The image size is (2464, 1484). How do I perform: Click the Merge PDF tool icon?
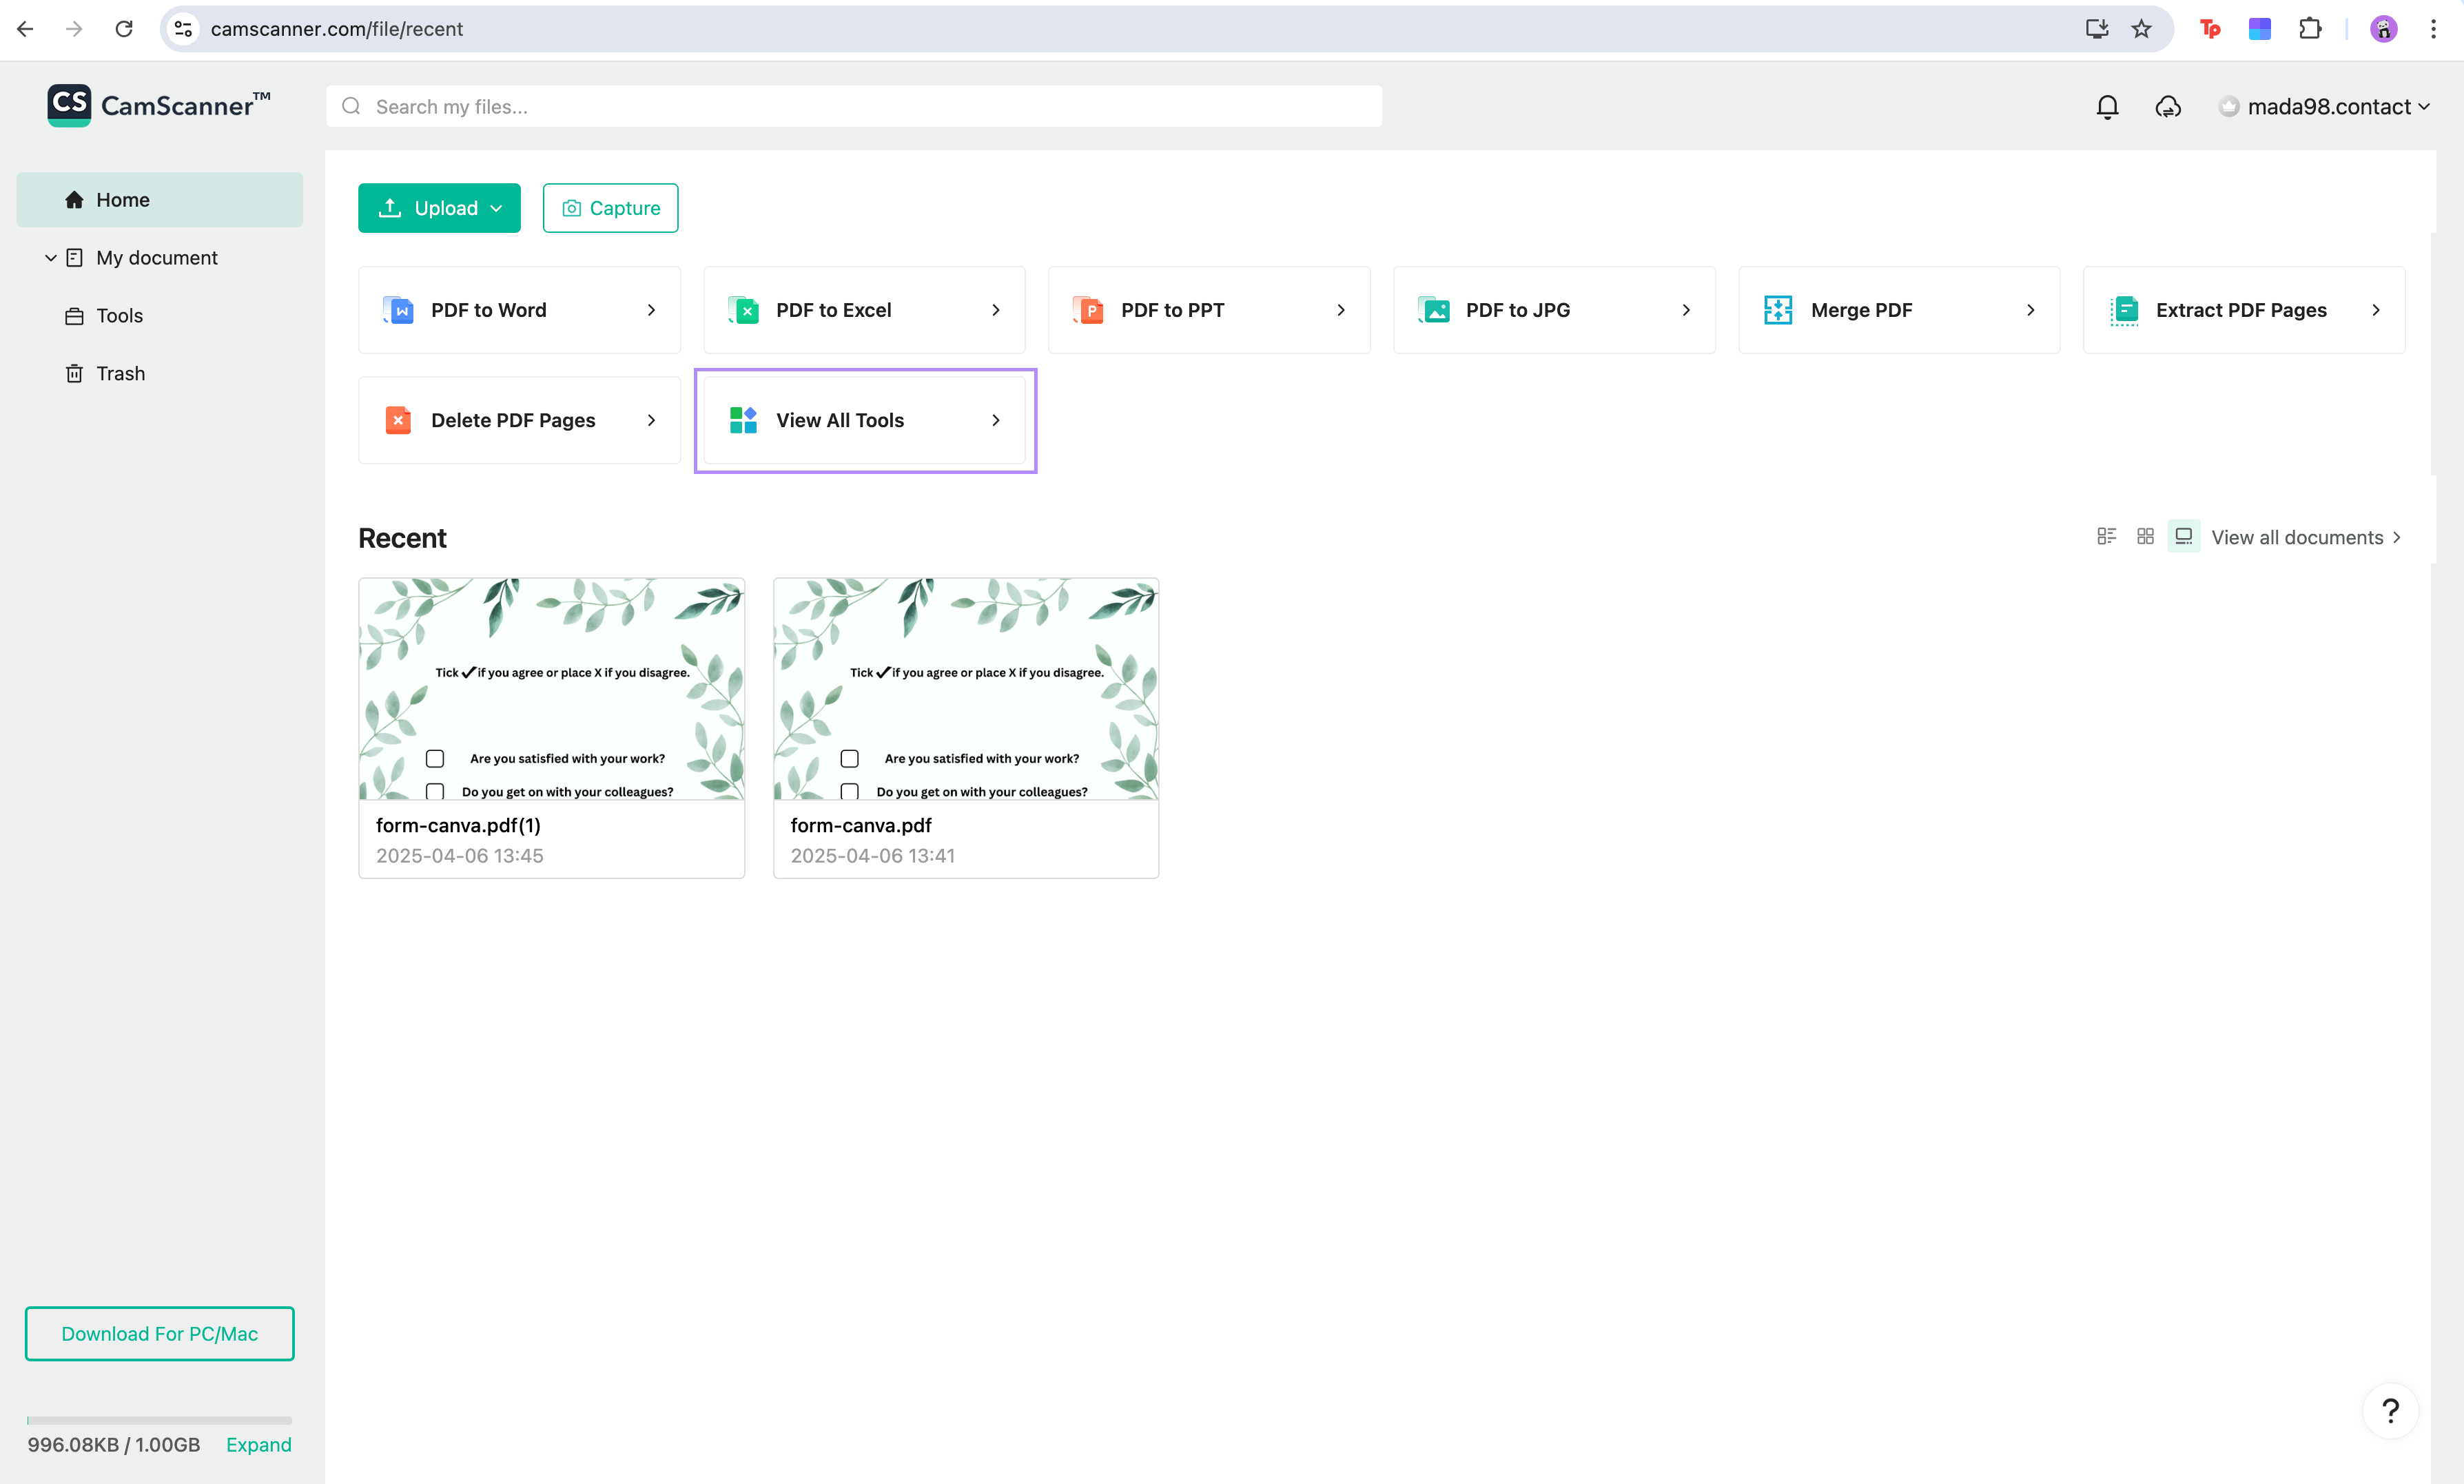pos(1778,310)
